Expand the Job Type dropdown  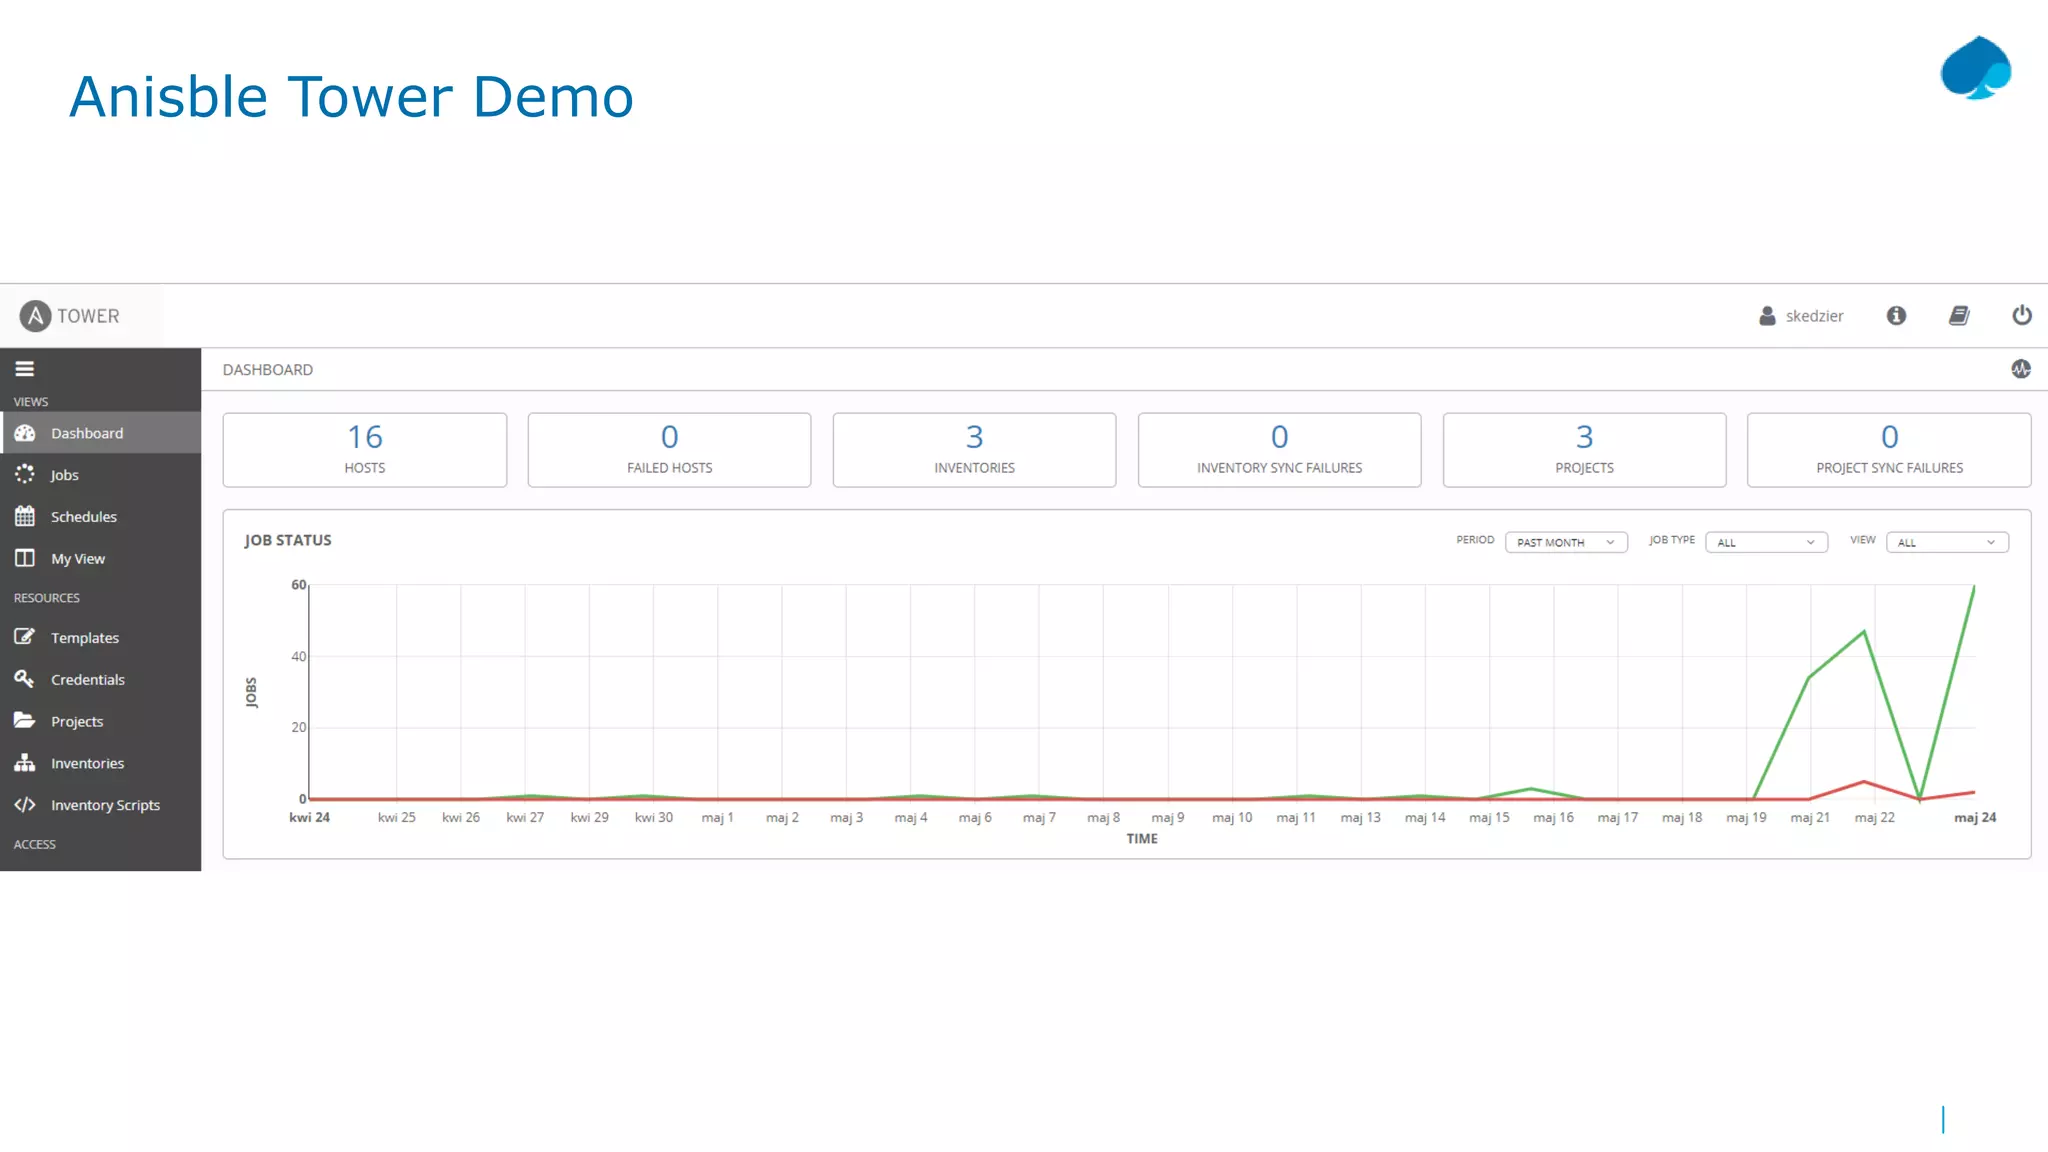[1765, 542]
